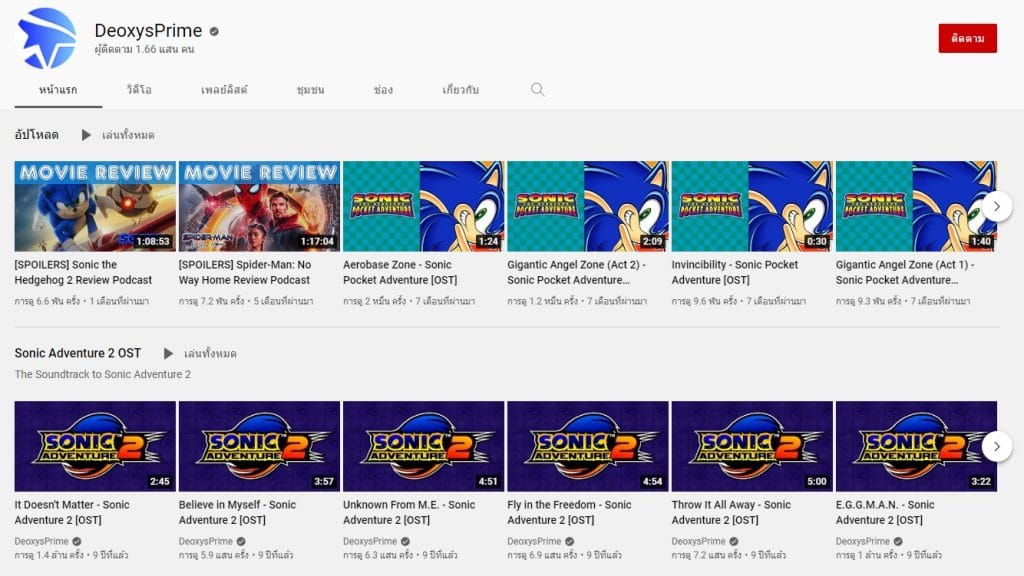The image size is (1024, 576).
Task: Click the play-all icon beside อัปโหลด
Action: point(86,135)
